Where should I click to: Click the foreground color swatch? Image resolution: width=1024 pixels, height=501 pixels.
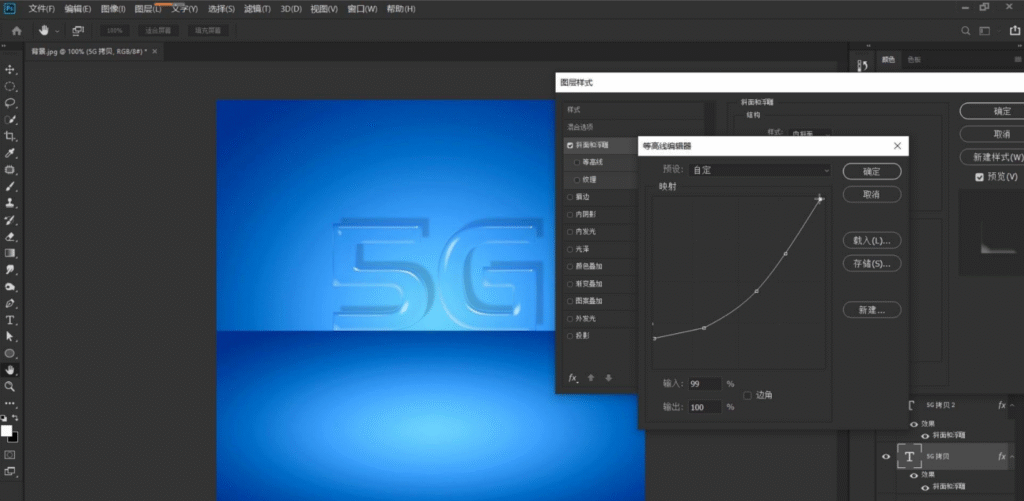7,430
